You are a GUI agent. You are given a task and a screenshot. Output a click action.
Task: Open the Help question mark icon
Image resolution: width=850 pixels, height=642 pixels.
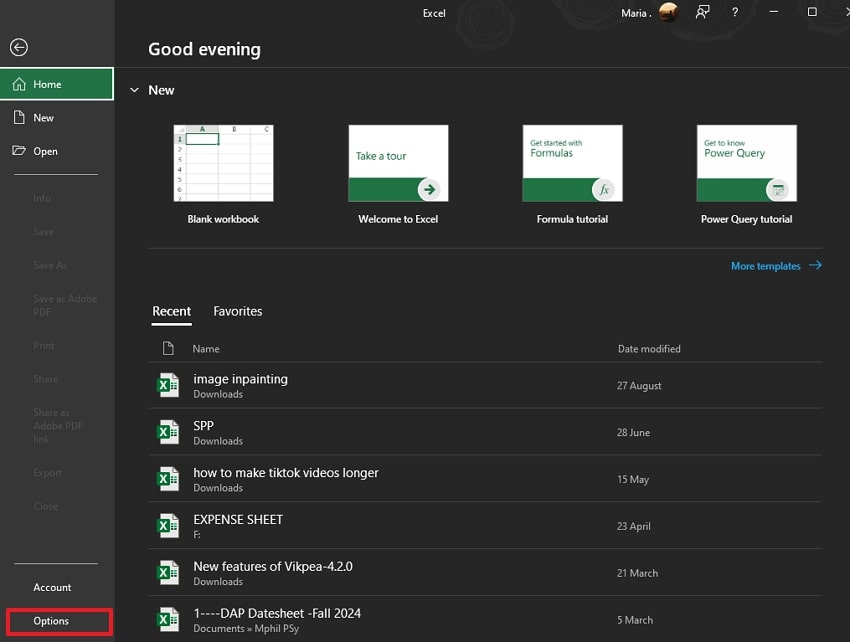pyautogui.click(x=734, y=12)
